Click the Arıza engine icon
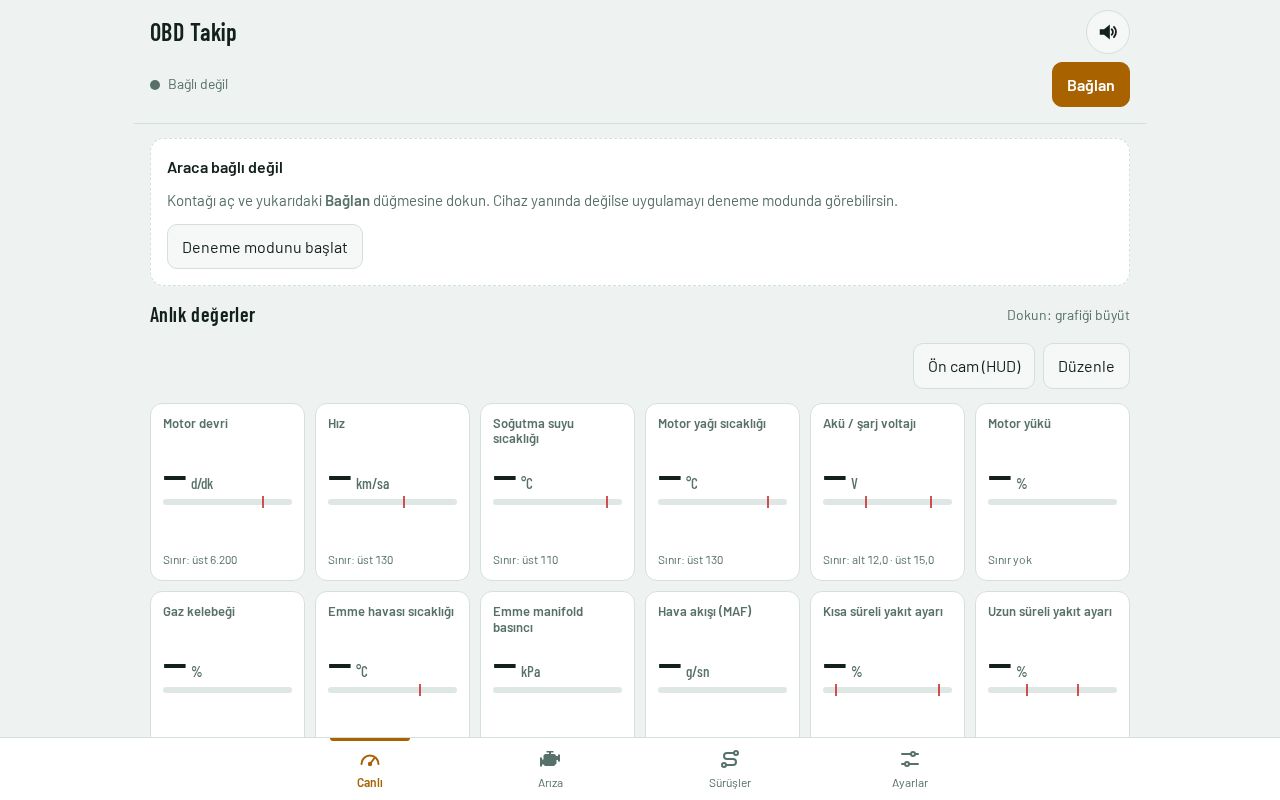The image size is (1280, 800). pyautogui.click(x=550, y=760)
